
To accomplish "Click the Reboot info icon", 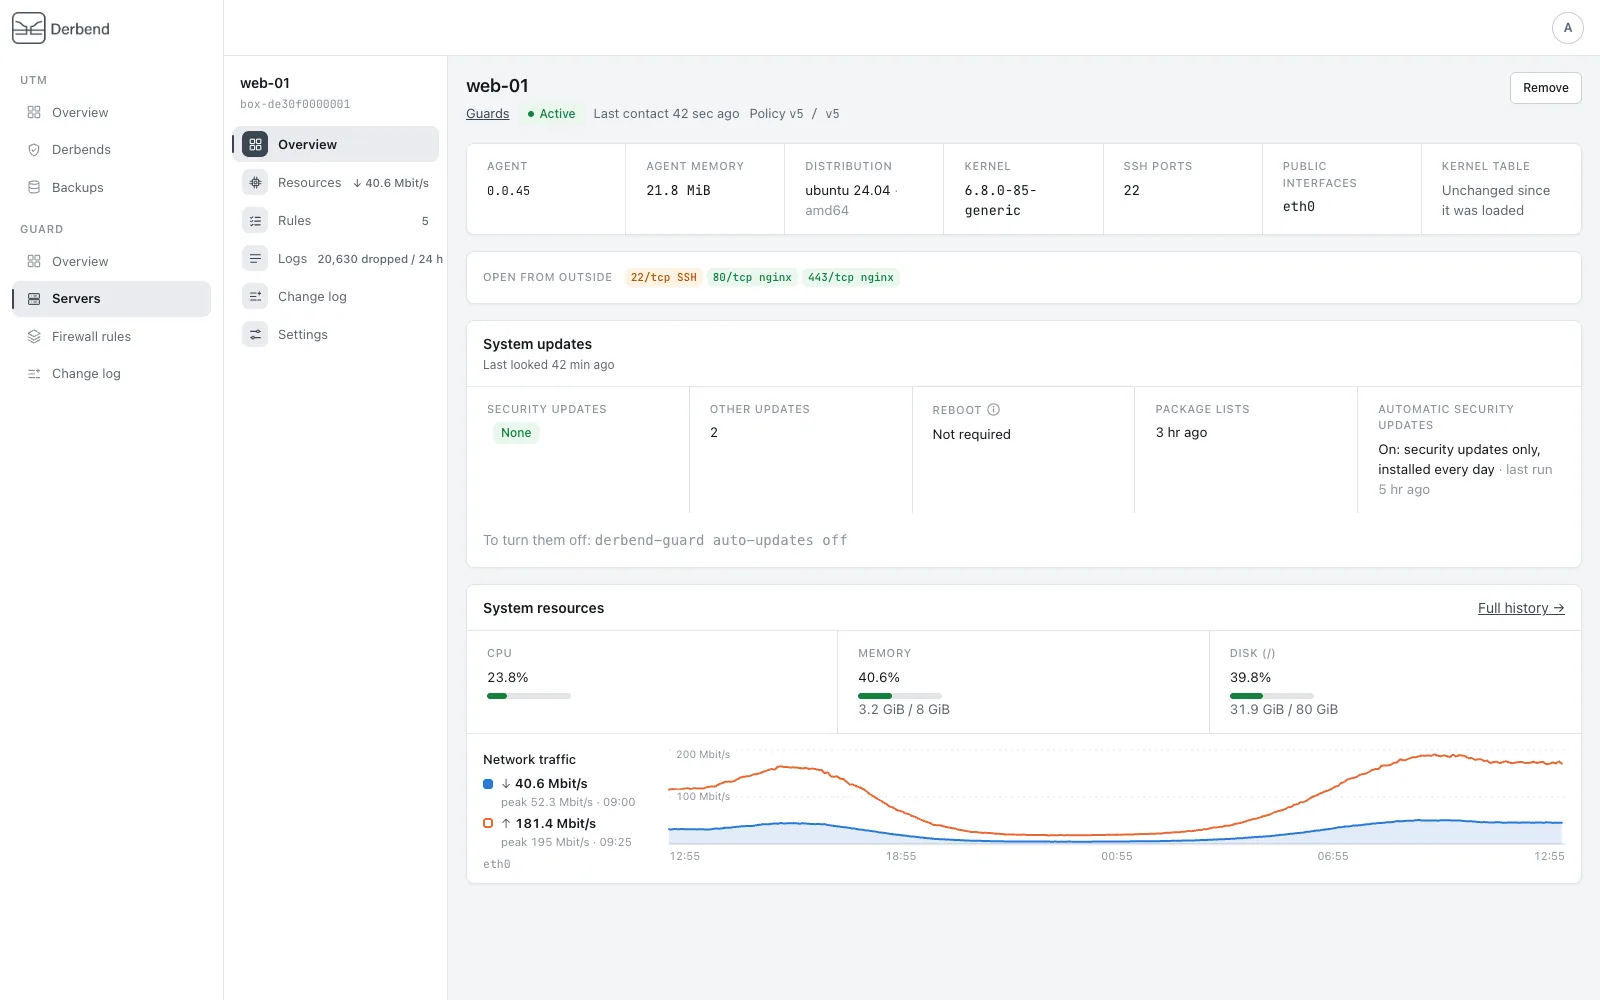I will (993, 409).
